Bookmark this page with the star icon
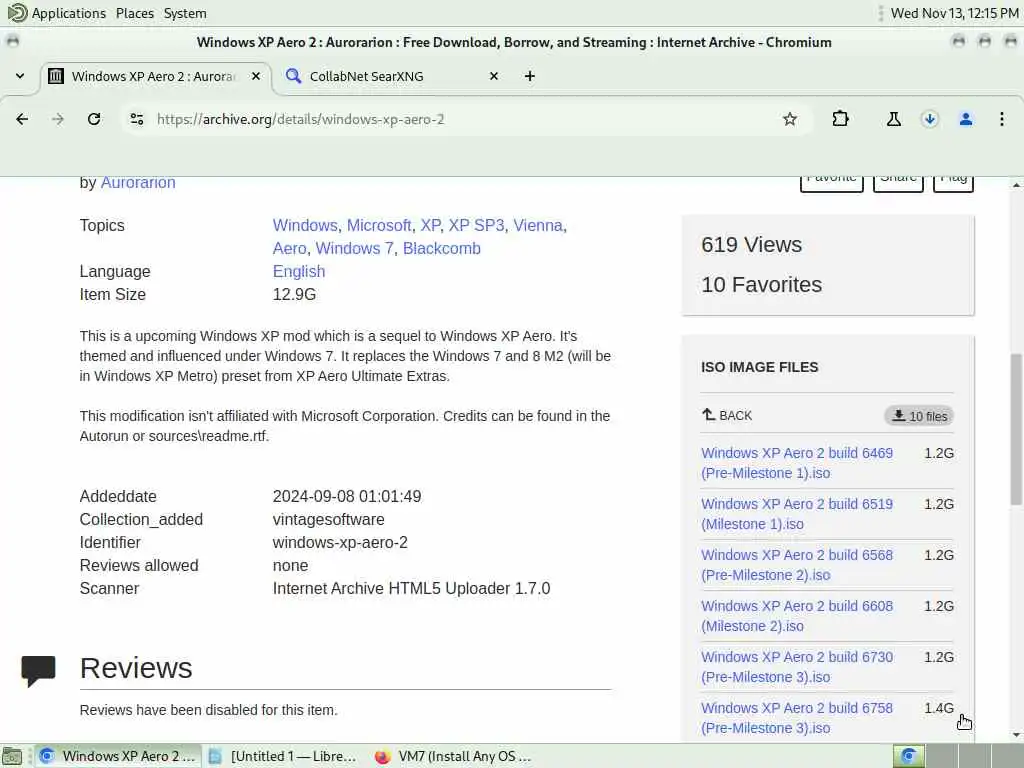 tap(790, 119)
